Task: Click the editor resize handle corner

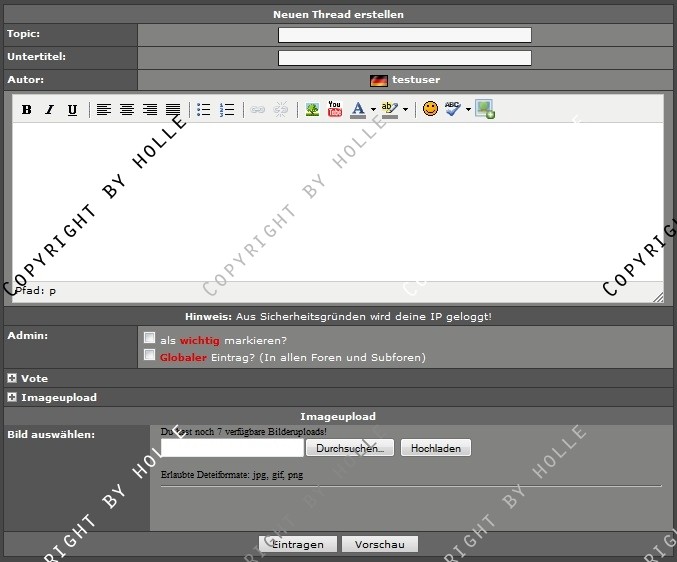Action: (x=658, y=297)
